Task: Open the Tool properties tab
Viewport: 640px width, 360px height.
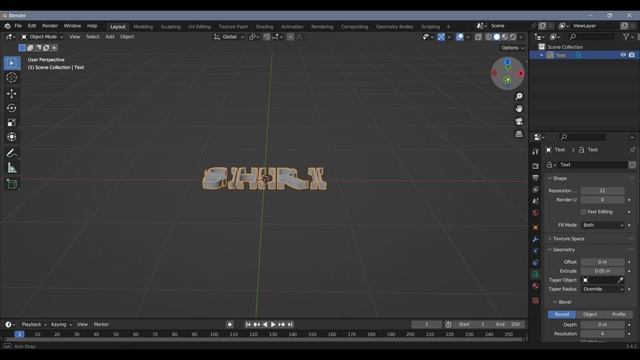Action: coord(536,151)
